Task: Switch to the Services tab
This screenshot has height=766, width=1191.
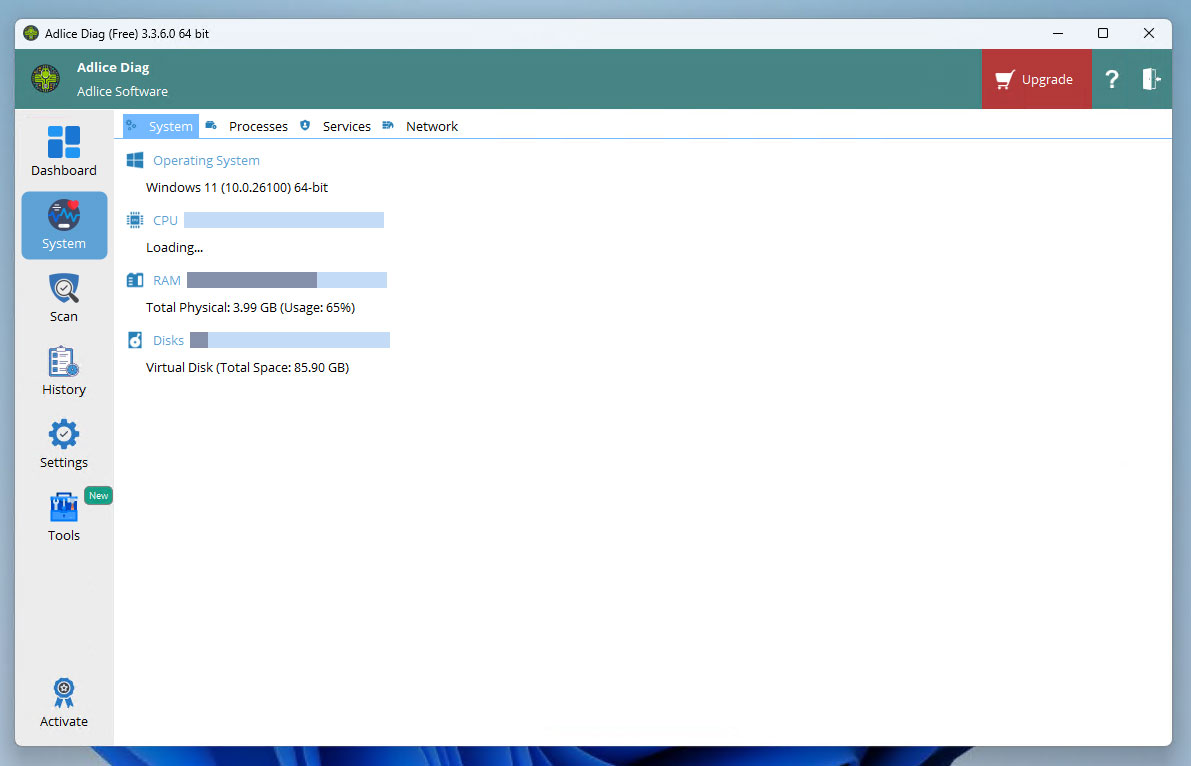Action: (x=346, y=127)
